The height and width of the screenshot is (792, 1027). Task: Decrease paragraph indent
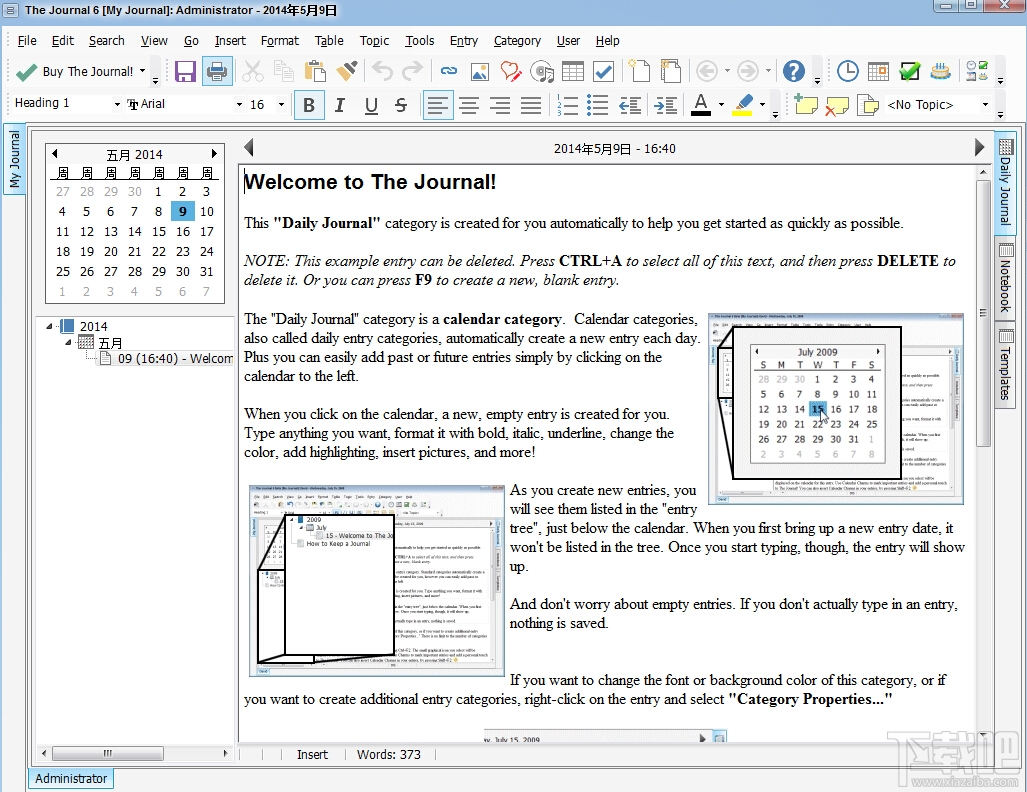[630, 105]
